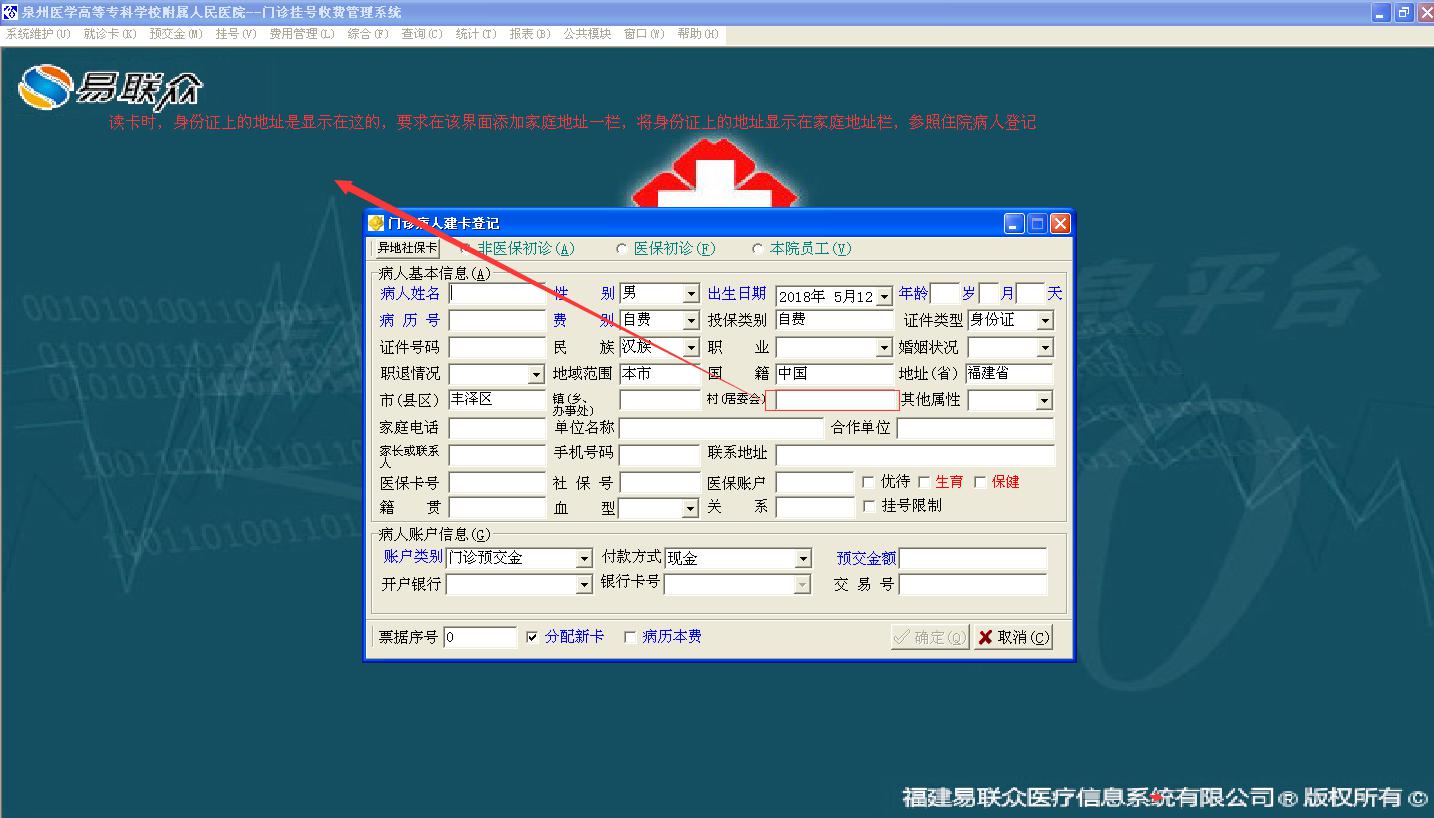Enable the 挂号限制 checkbox

tap(868, 506)
